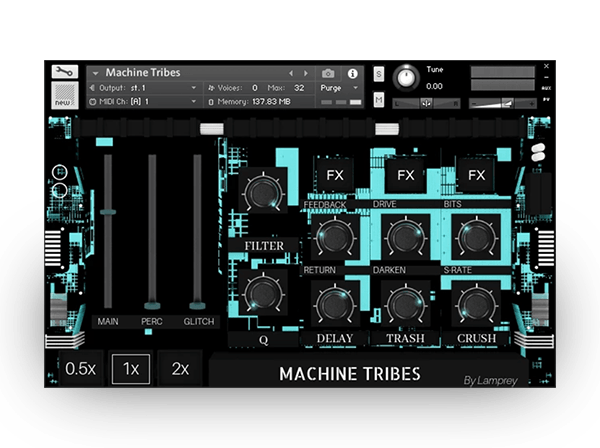Click the Voices count value 0
The image size is (600, 448).
click(x=255, y=88)
